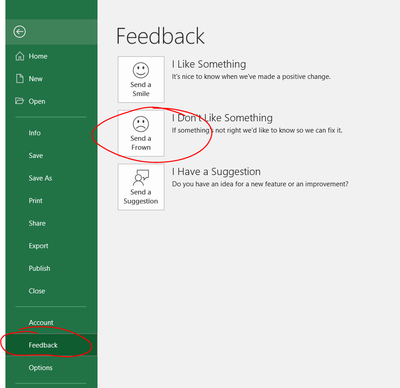This screenshot has width=400, height=388.
Task: Click the Home house icon
Action: 20,56
